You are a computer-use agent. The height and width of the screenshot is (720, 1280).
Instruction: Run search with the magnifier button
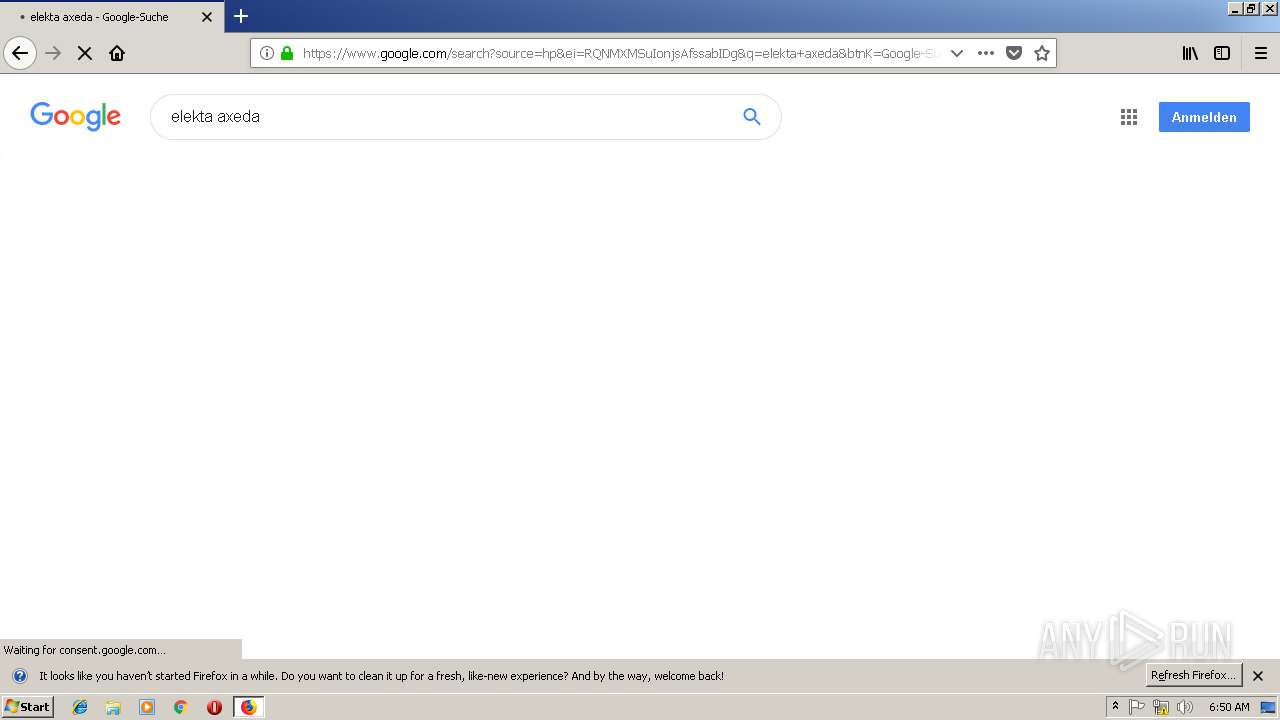(x=752, y=116)
